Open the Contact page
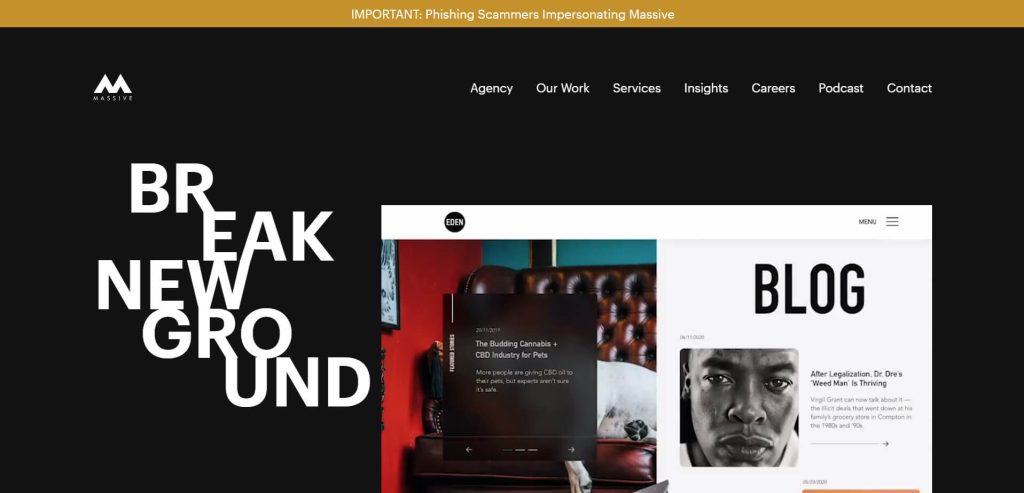The width and height of the screenshot is (1024, 493). coord(909,88)
